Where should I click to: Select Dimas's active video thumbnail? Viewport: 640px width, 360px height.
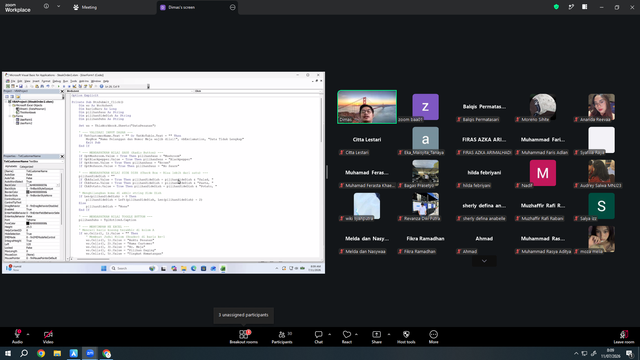[x=367, y=107]
